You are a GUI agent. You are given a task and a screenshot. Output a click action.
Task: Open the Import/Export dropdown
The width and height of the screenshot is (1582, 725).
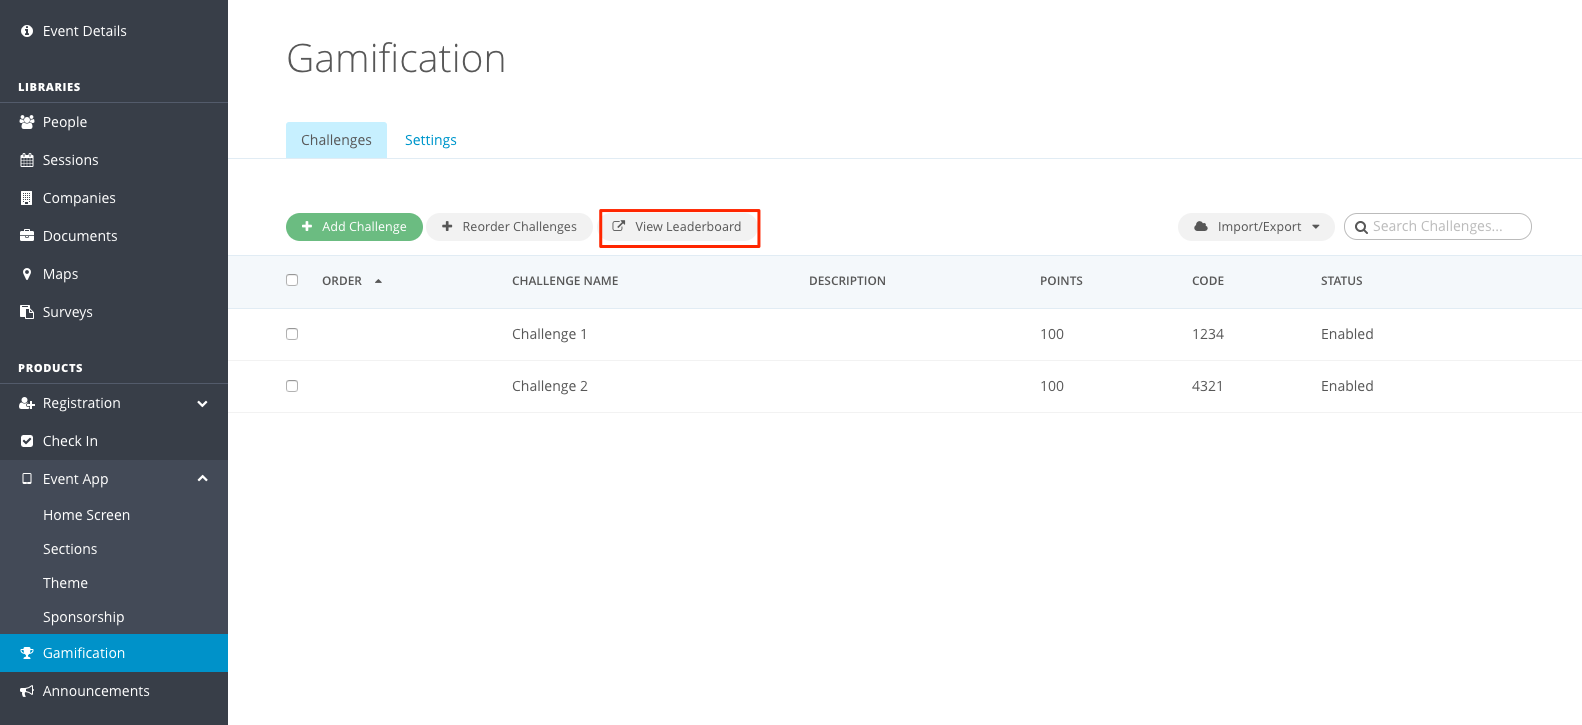click(x=1256, y=227)
